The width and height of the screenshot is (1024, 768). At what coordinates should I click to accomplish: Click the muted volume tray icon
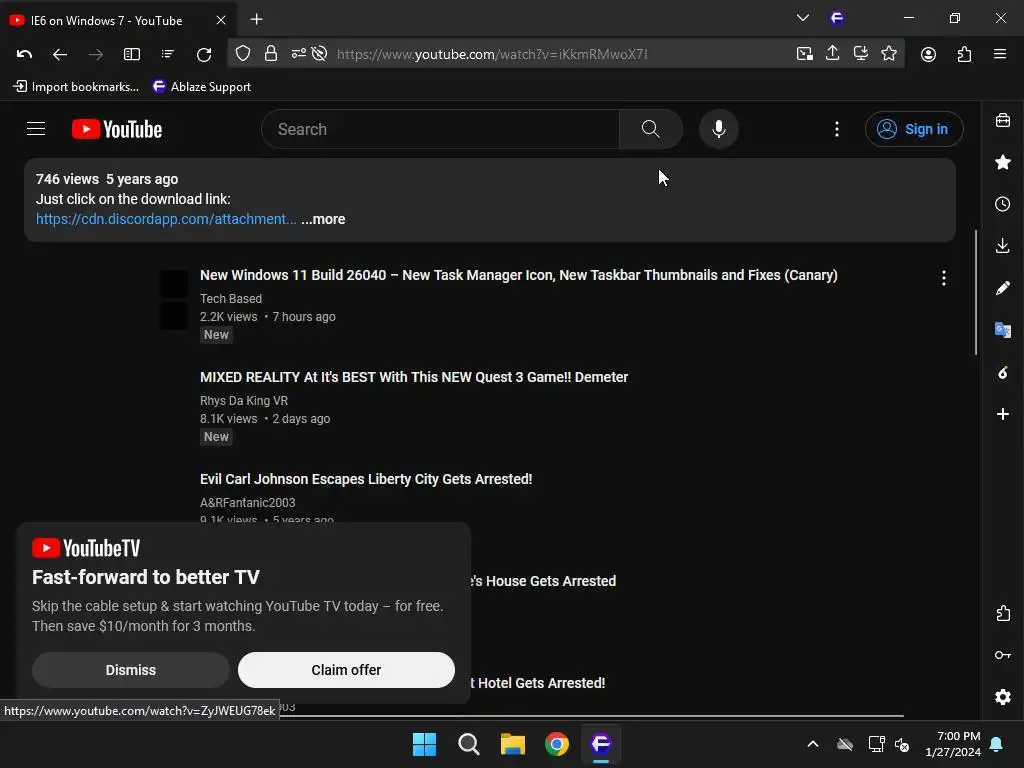pyautogui.click(x=902, y=744)
